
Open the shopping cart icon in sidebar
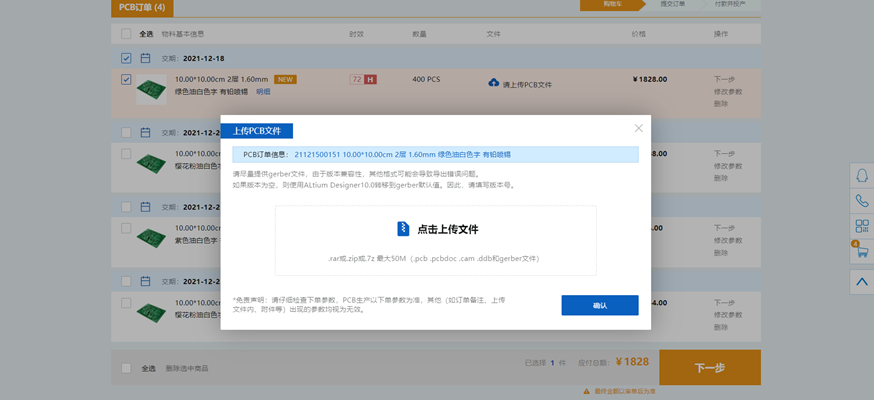[x=861, y=254]
